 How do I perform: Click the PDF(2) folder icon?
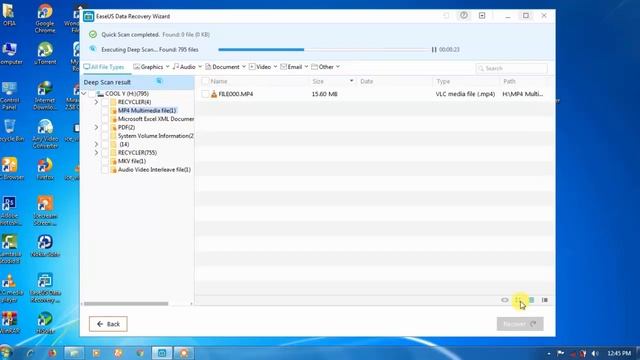pos(113,127)
